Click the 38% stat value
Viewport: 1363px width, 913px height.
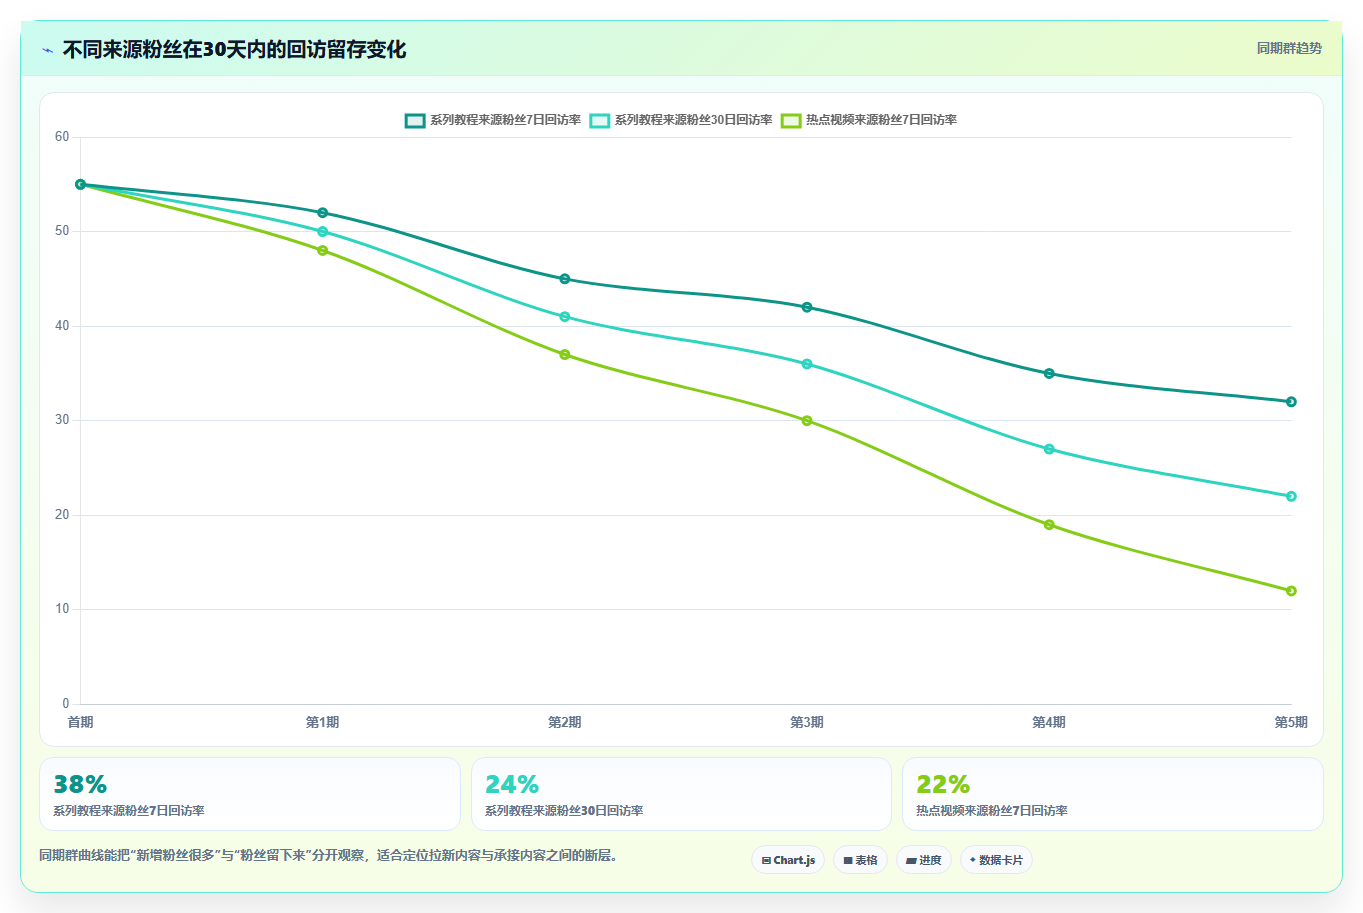pos(80,785)
